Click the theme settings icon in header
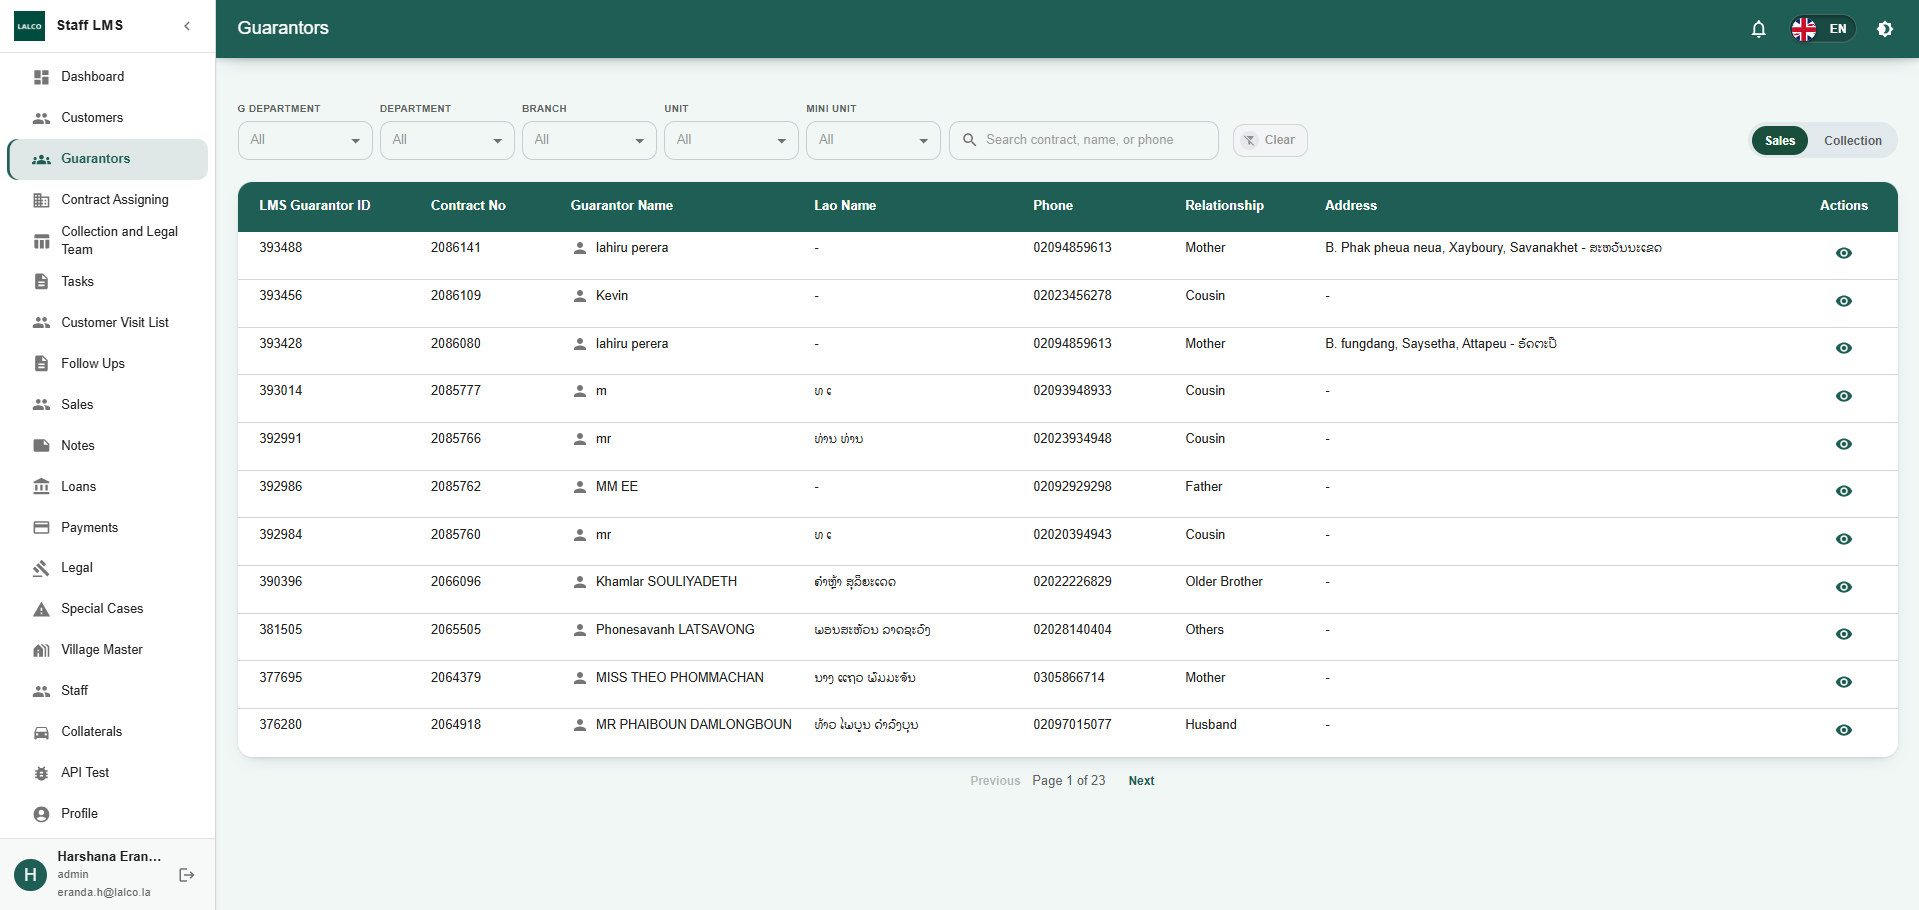Viewport: 1919px width, 910px height. [1885, 29]
